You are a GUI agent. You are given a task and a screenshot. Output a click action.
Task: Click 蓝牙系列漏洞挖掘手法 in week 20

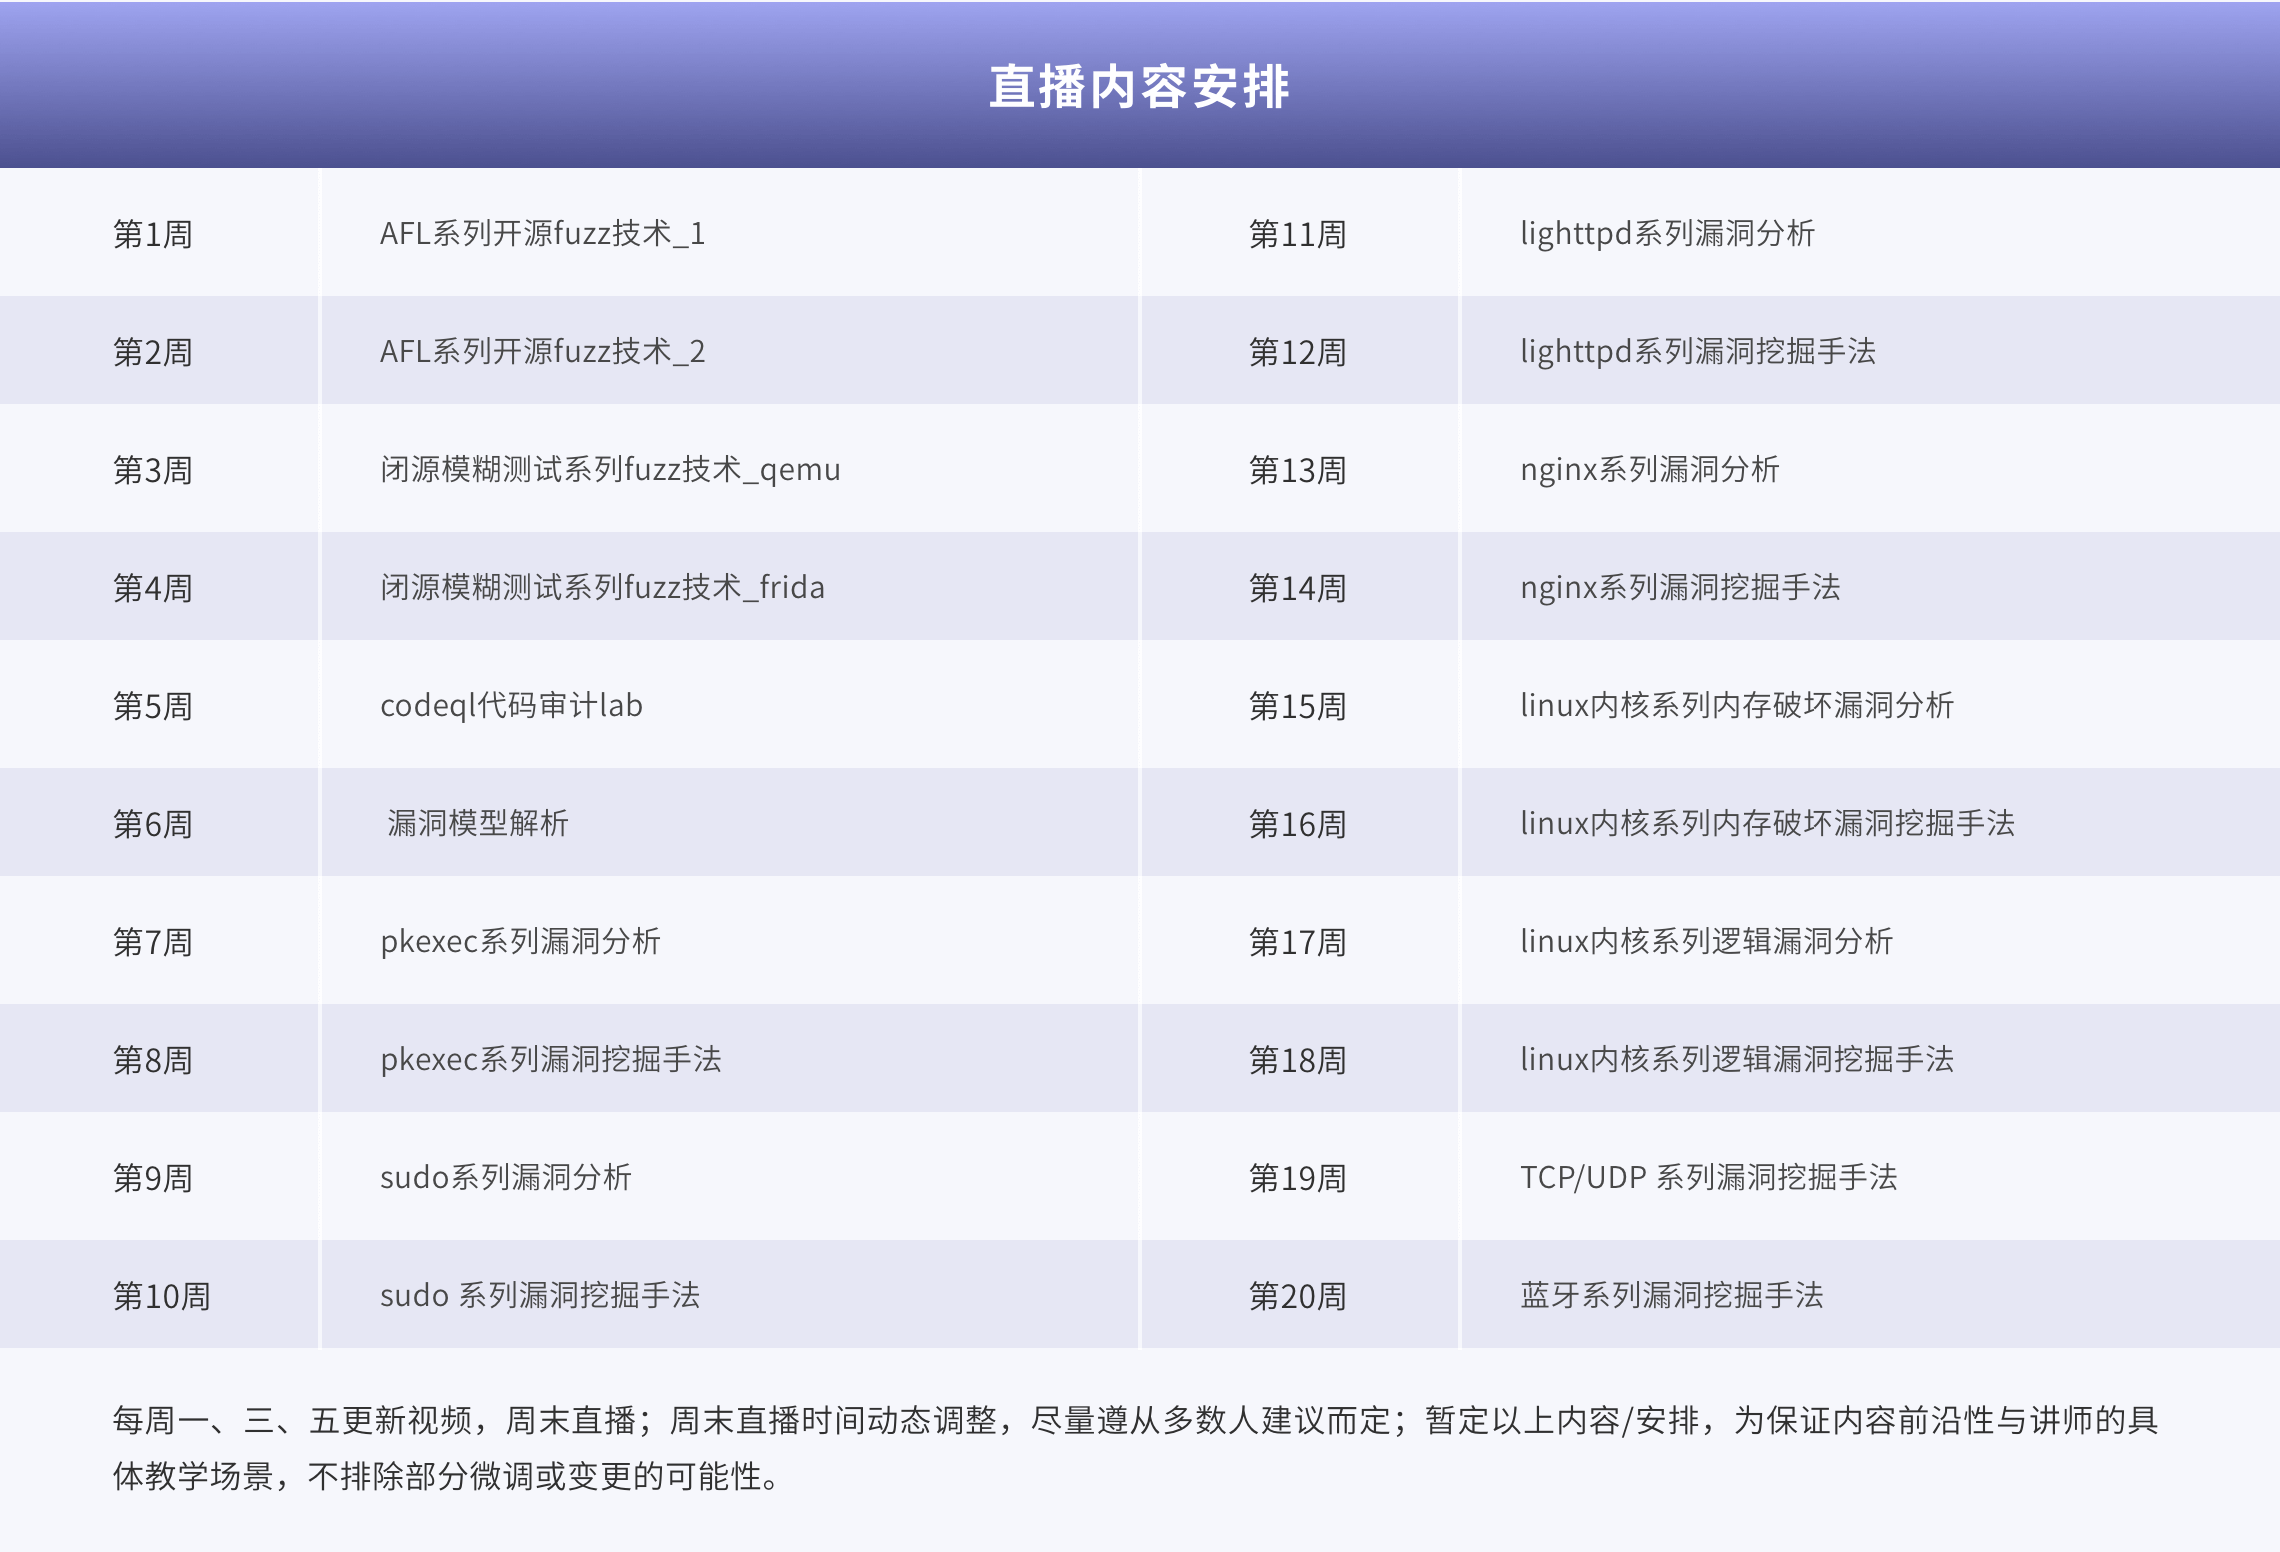point(1671,1296)
